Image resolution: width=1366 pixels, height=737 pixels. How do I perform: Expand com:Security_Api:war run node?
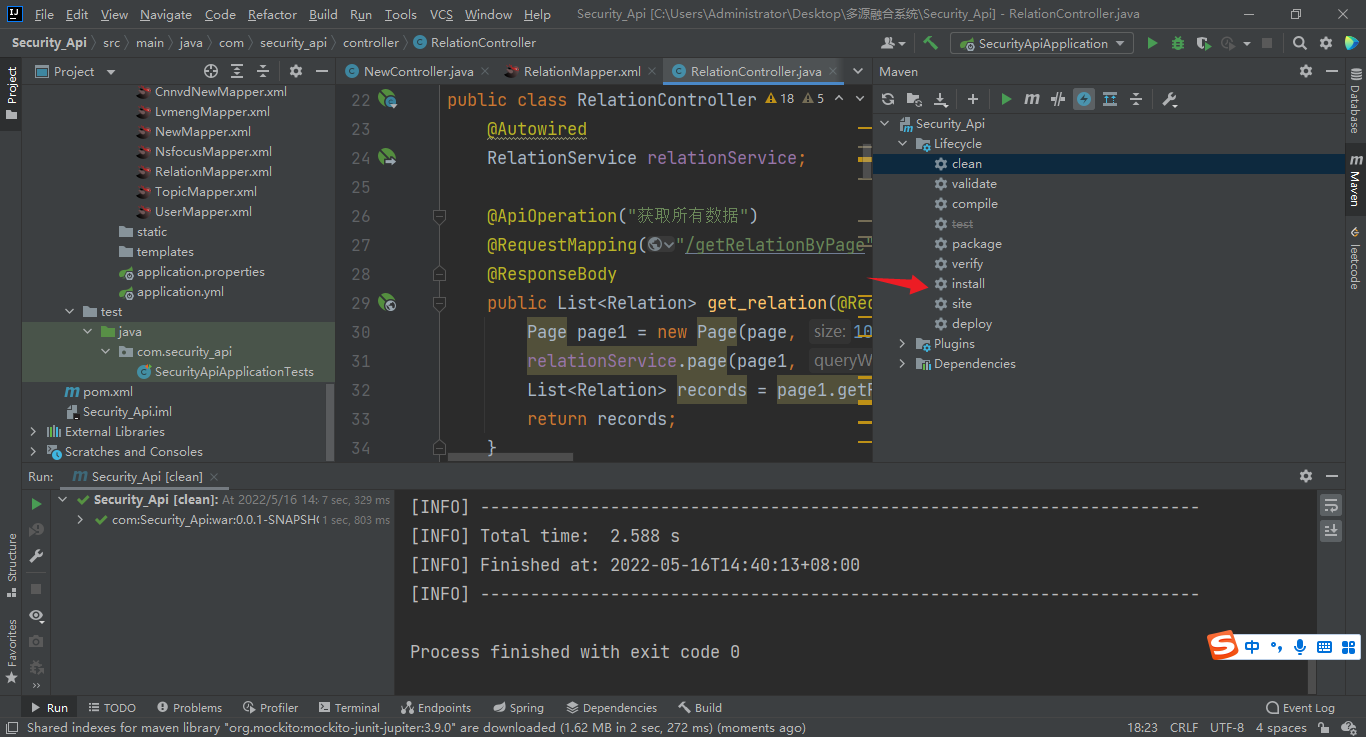80,520
